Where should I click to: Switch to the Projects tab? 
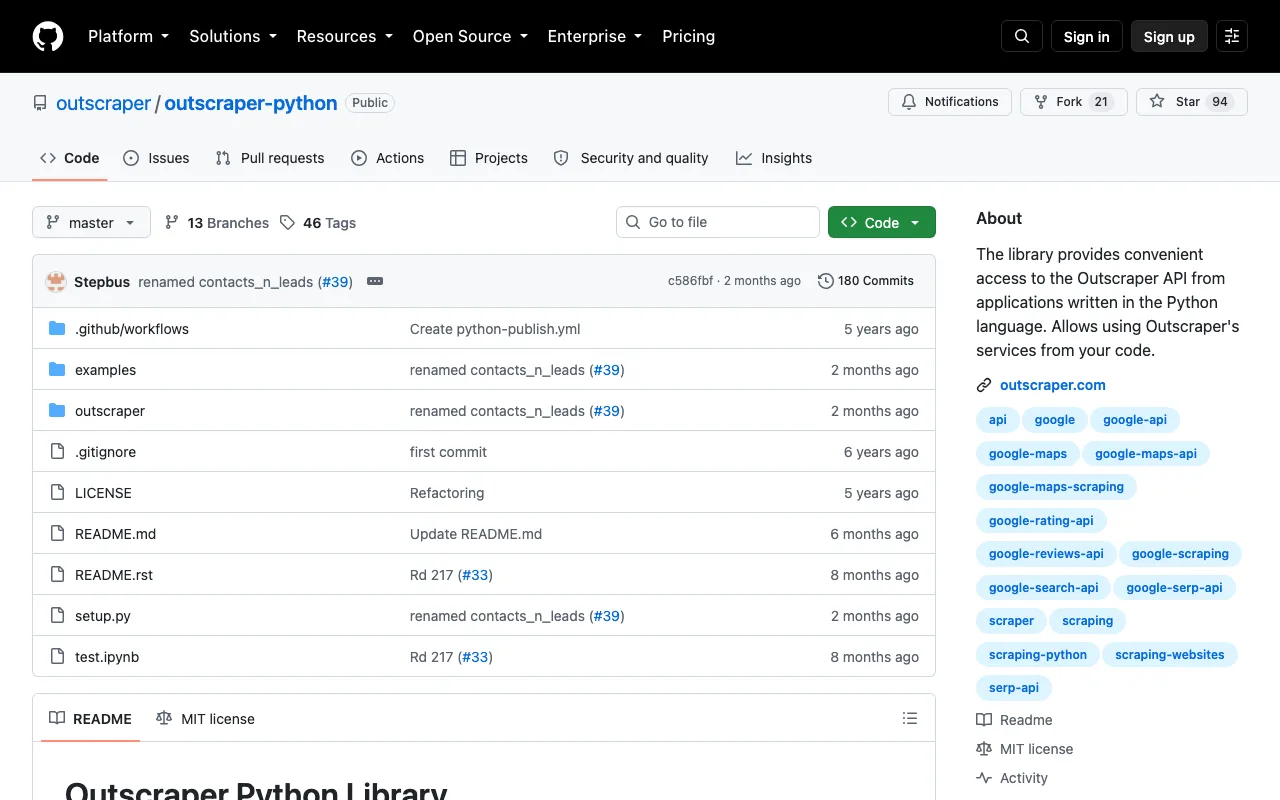tap(489, 158)
